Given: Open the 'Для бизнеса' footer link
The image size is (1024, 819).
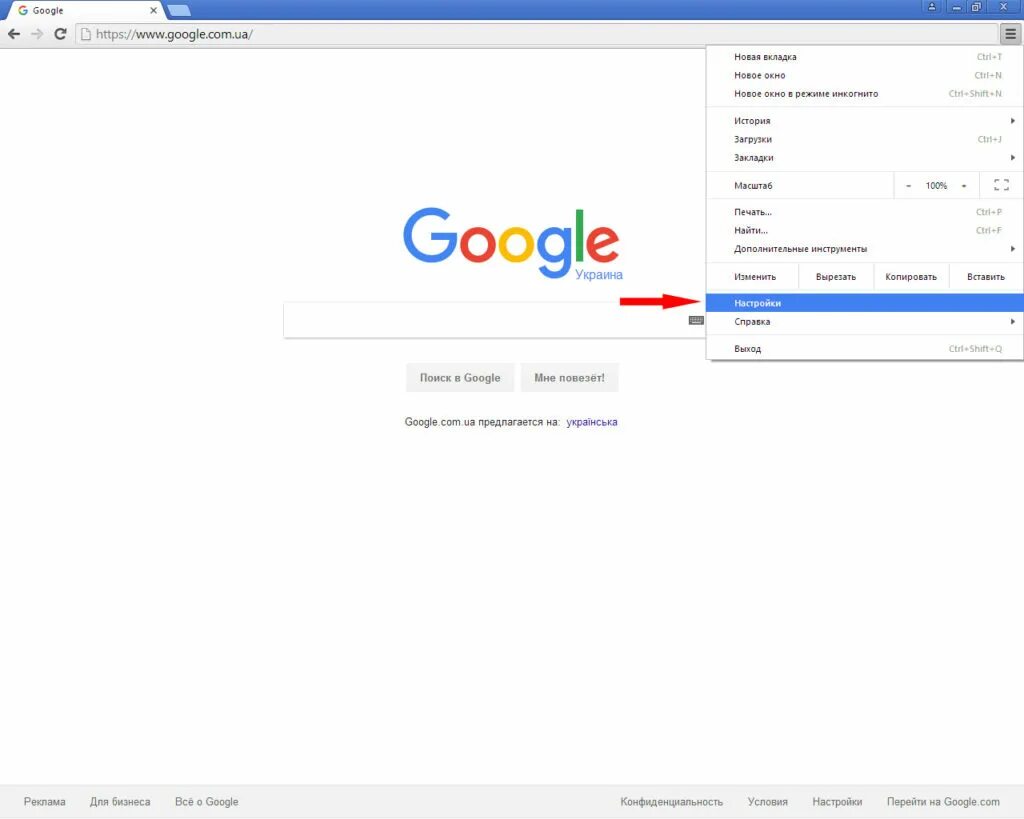Looking at the screenshot, I should pyautogui.click(x=120, y=801).
